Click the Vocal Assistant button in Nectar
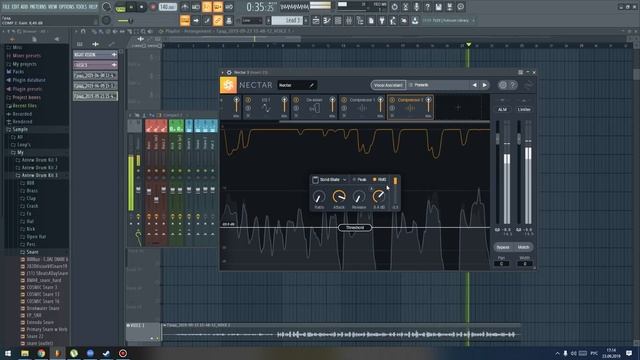 tap(388, 85)
